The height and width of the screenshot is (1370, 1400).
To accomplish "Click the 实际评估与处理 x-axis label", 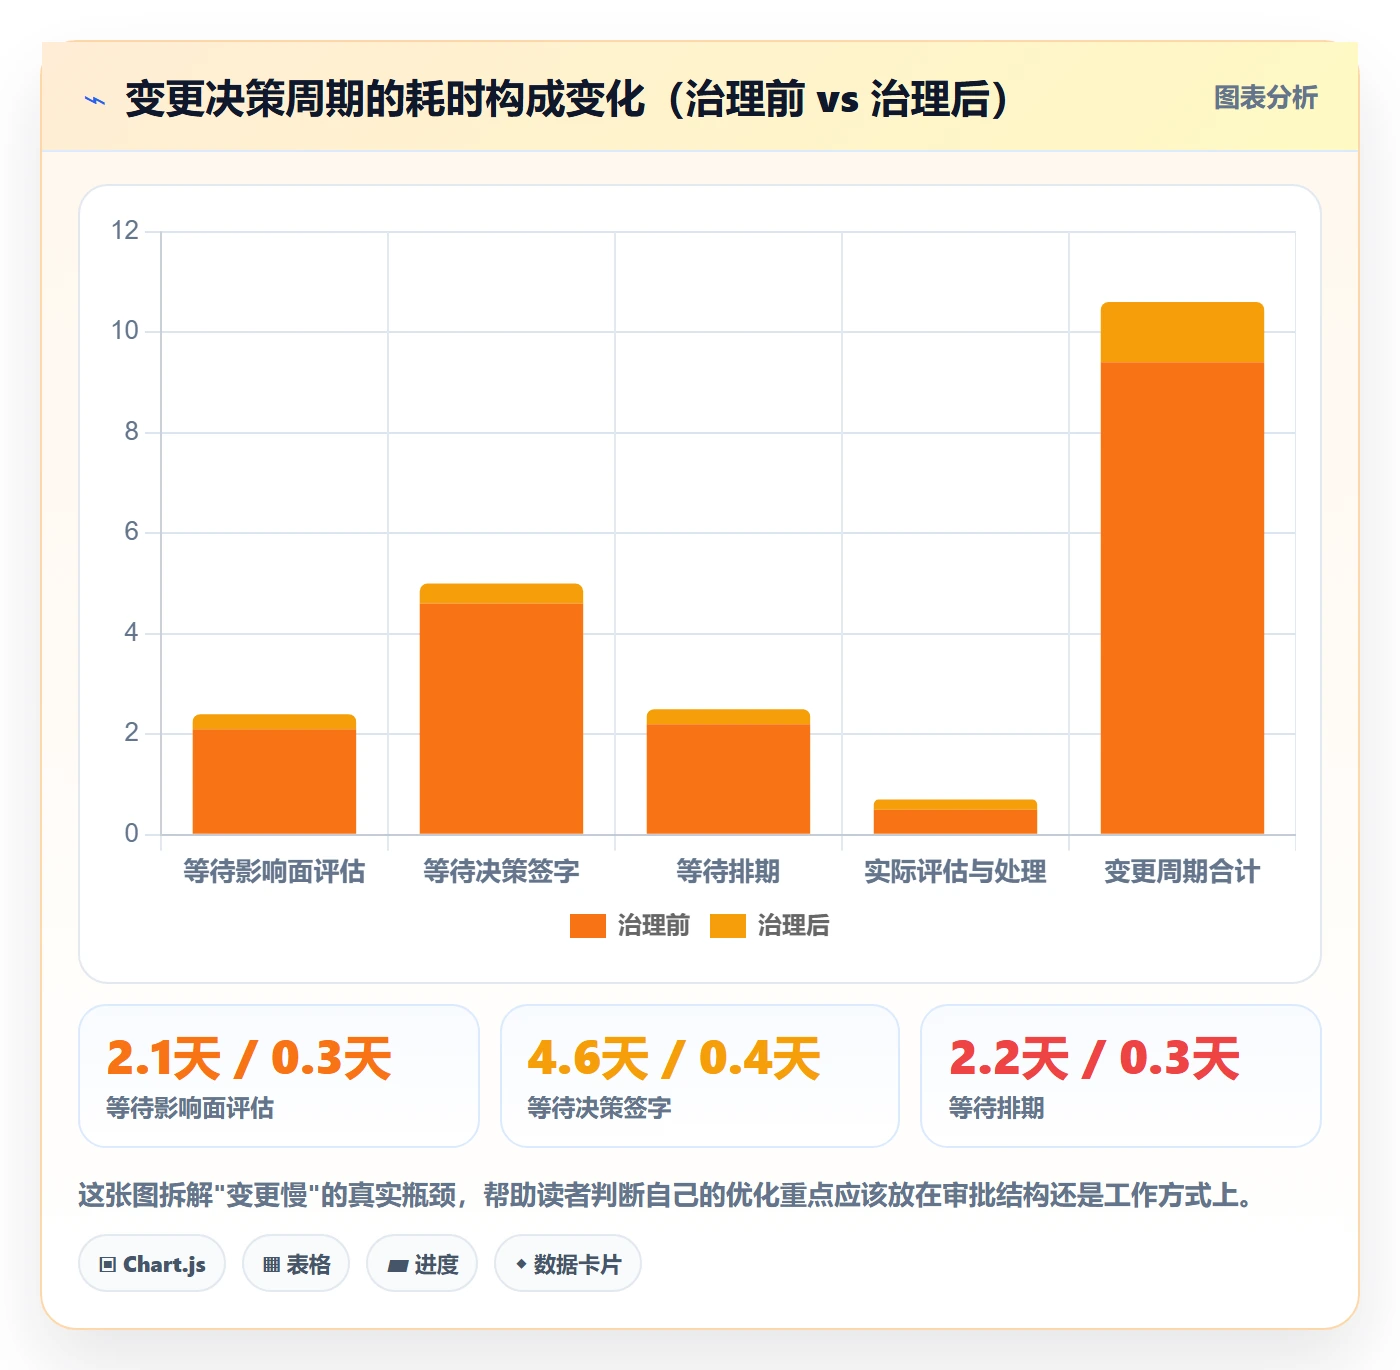I will point(955,872).
